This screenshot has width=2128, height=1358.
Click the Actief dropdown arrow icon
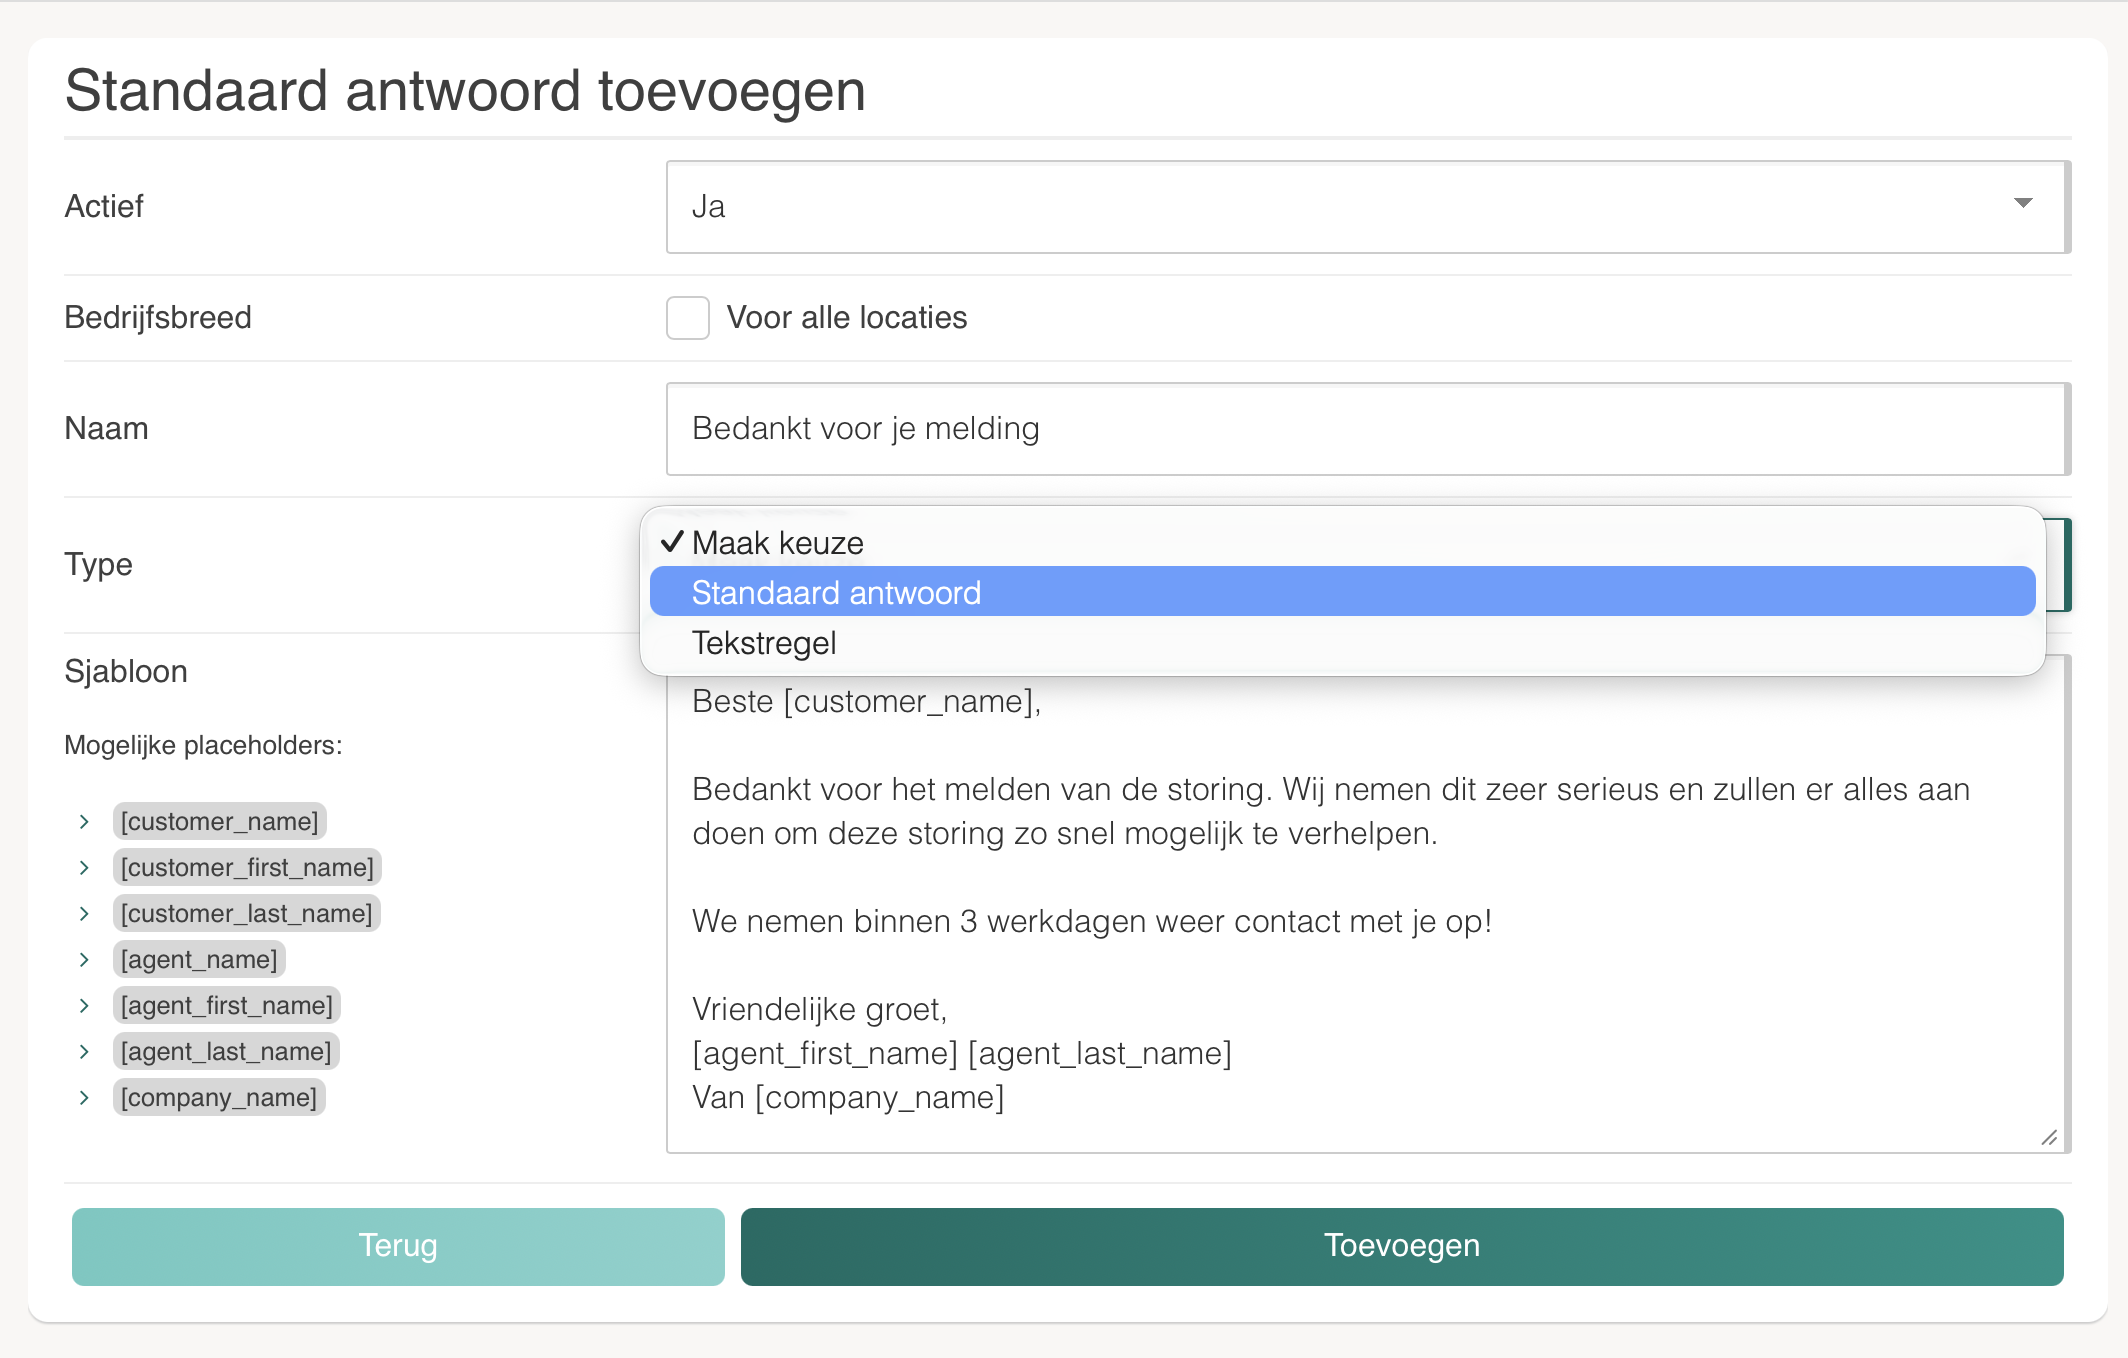click(2023, 204)
